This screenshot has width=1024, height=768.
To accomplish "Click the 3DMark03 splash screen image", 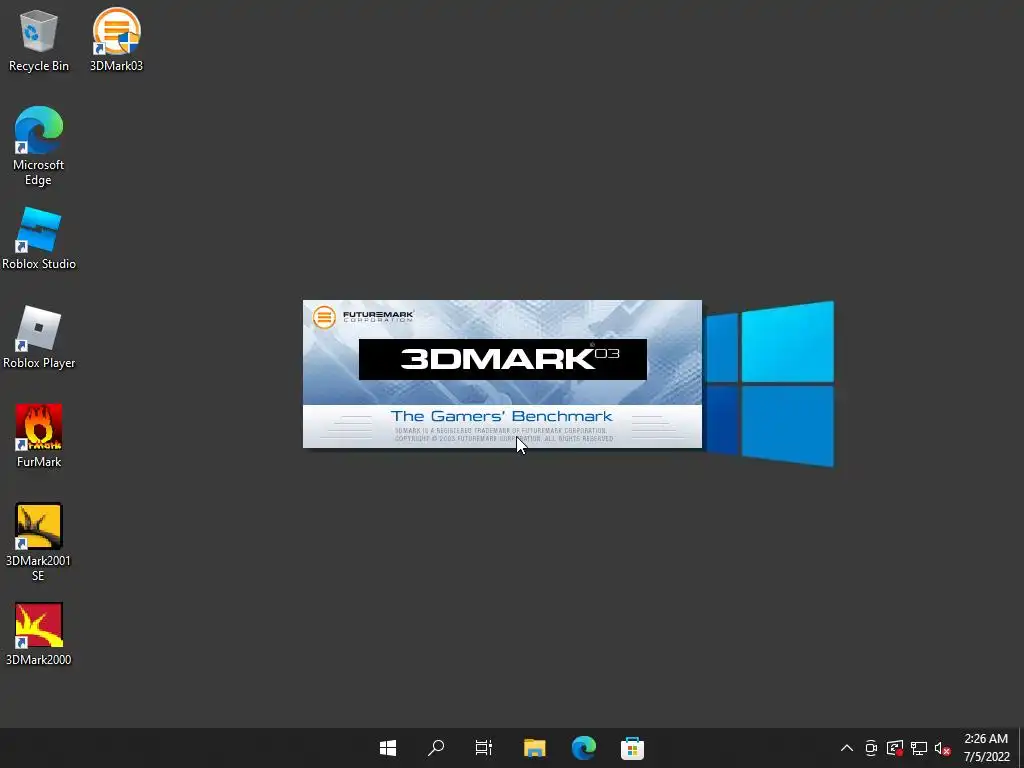I will coord(502,374).
